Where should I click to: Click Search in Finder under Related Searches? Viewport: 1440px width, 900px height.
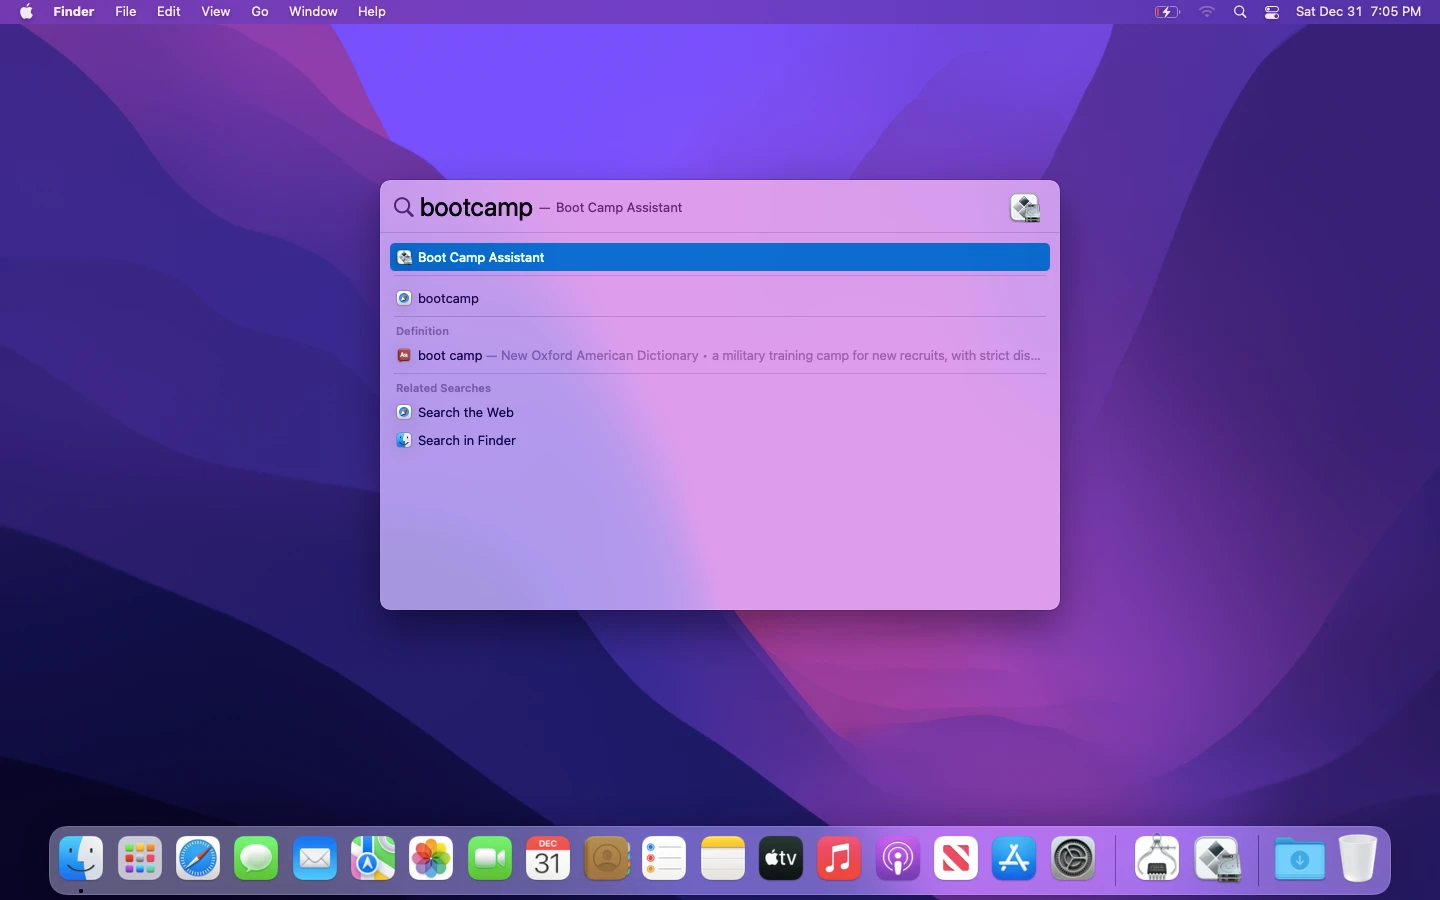[x=467, y=440]
